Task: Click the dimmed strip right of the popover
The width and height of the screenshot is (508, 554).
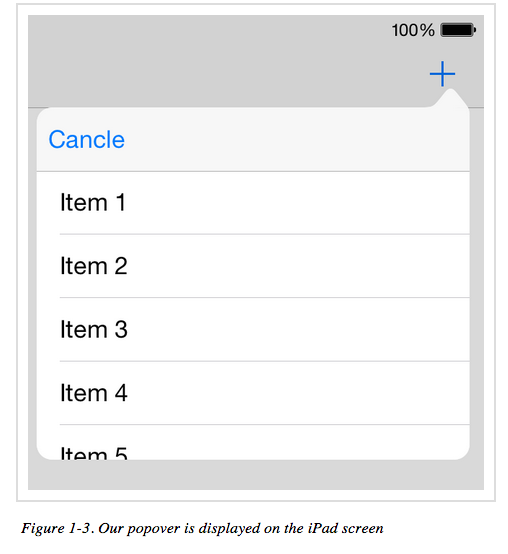Action: 477,283
